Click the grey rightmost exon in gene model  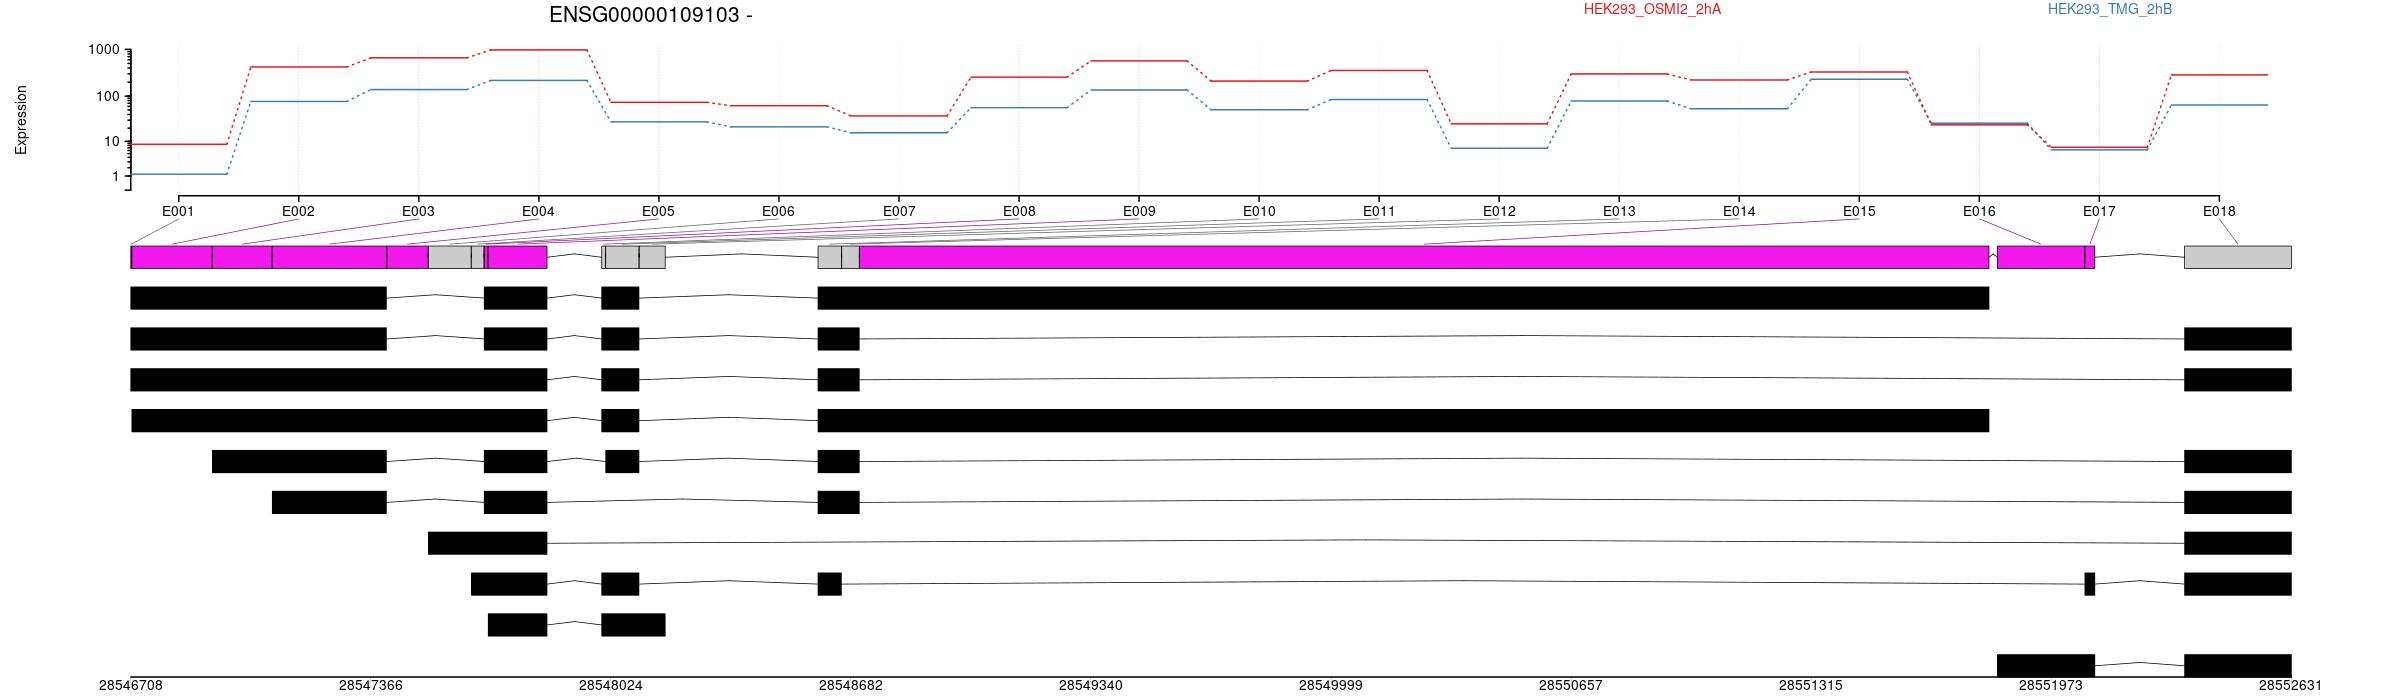point(2238,257)
